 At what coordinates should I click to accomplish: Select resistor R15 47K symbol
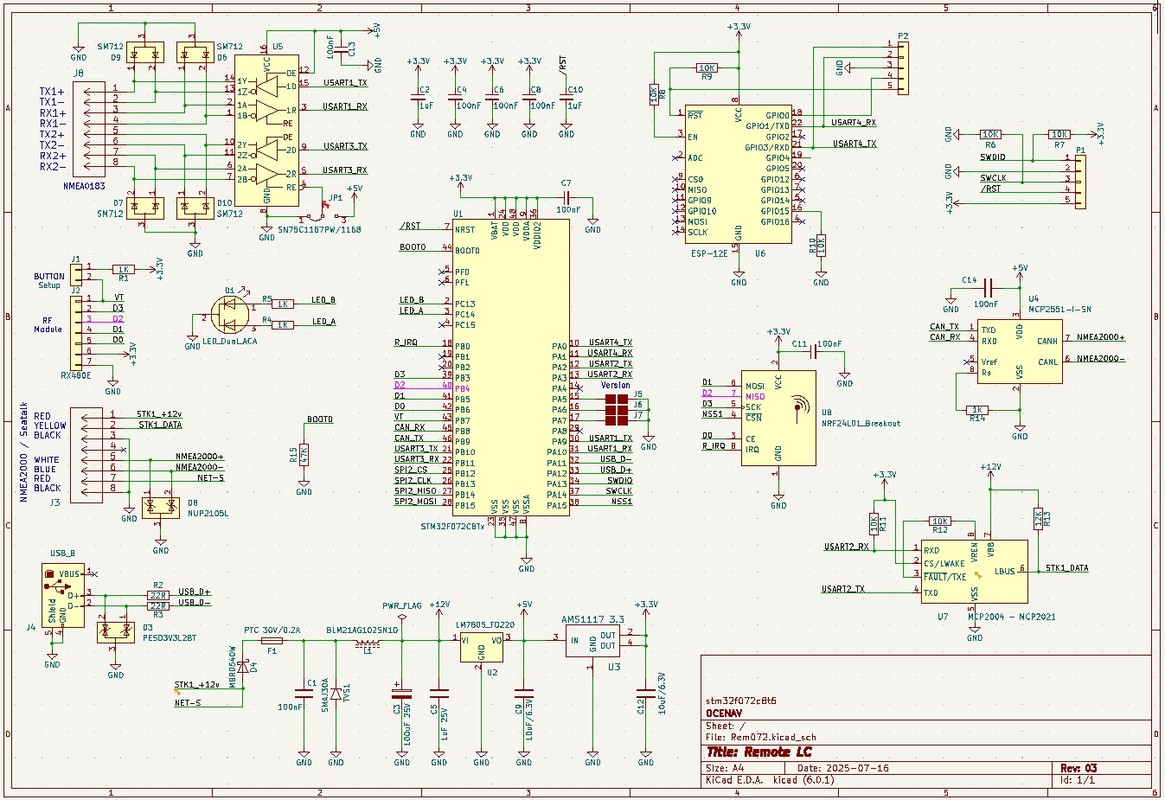[304, 455]
